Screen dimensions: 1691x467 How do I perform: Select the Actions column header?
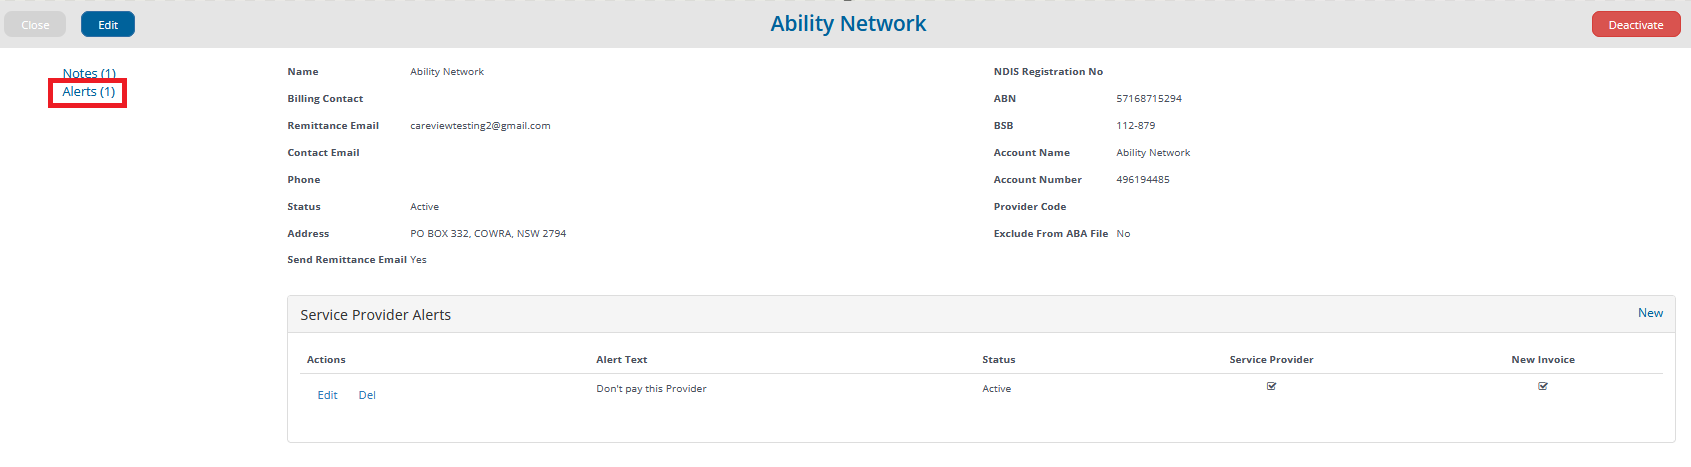(x=326, y=359)
